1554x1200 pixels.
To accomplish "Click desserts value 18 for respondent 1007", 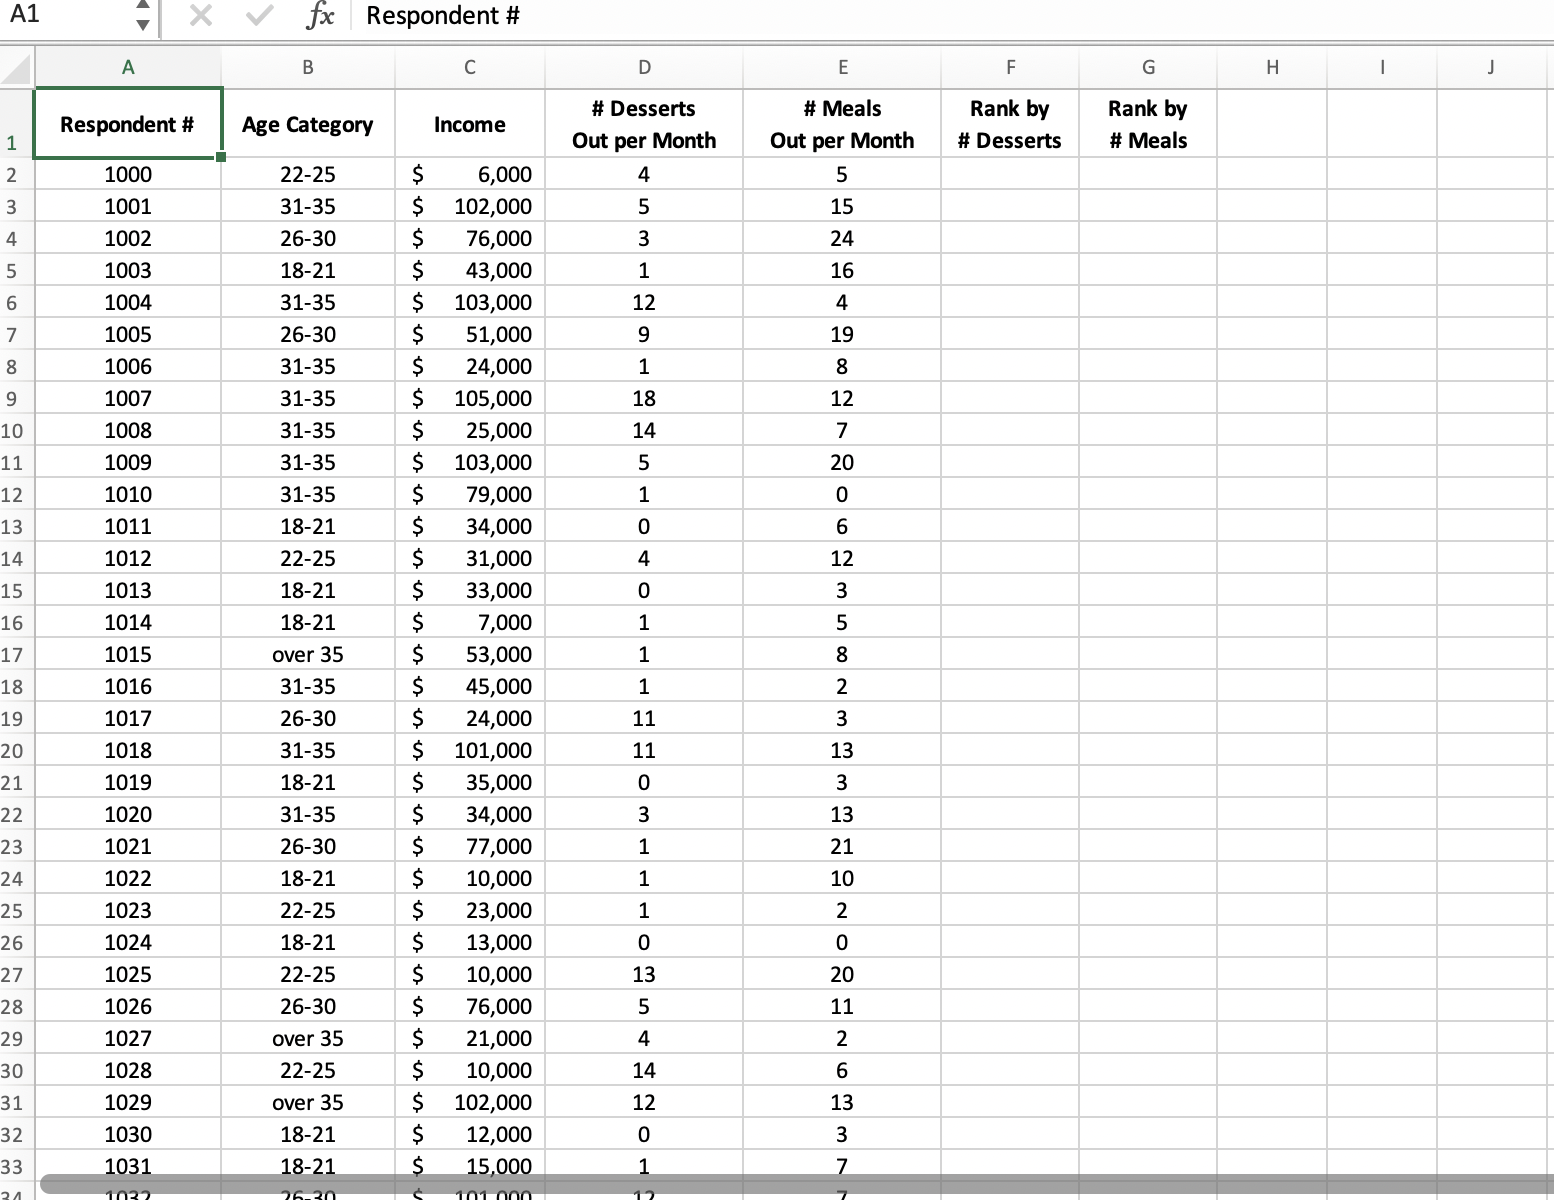I will tap(644, 399).
